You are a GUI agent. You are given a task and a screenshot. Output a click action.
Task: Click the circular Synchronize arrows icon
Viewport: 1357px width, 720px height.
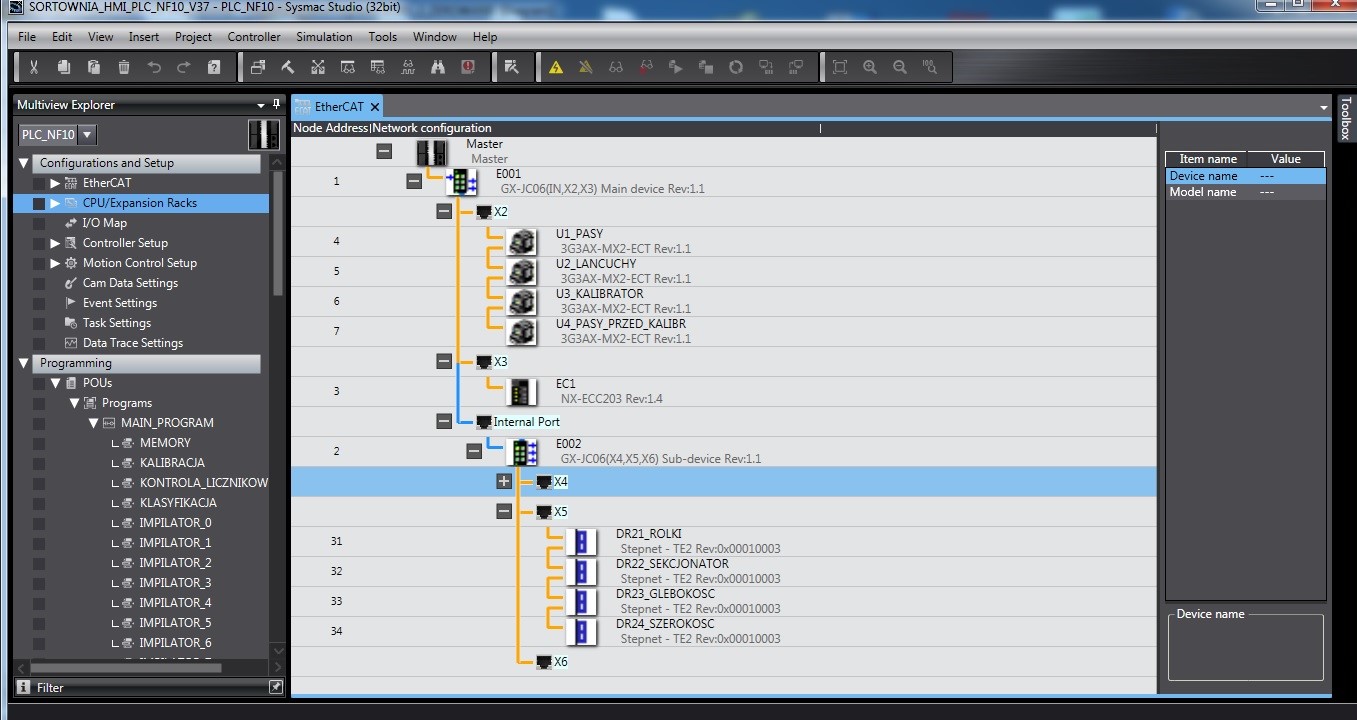736,67
